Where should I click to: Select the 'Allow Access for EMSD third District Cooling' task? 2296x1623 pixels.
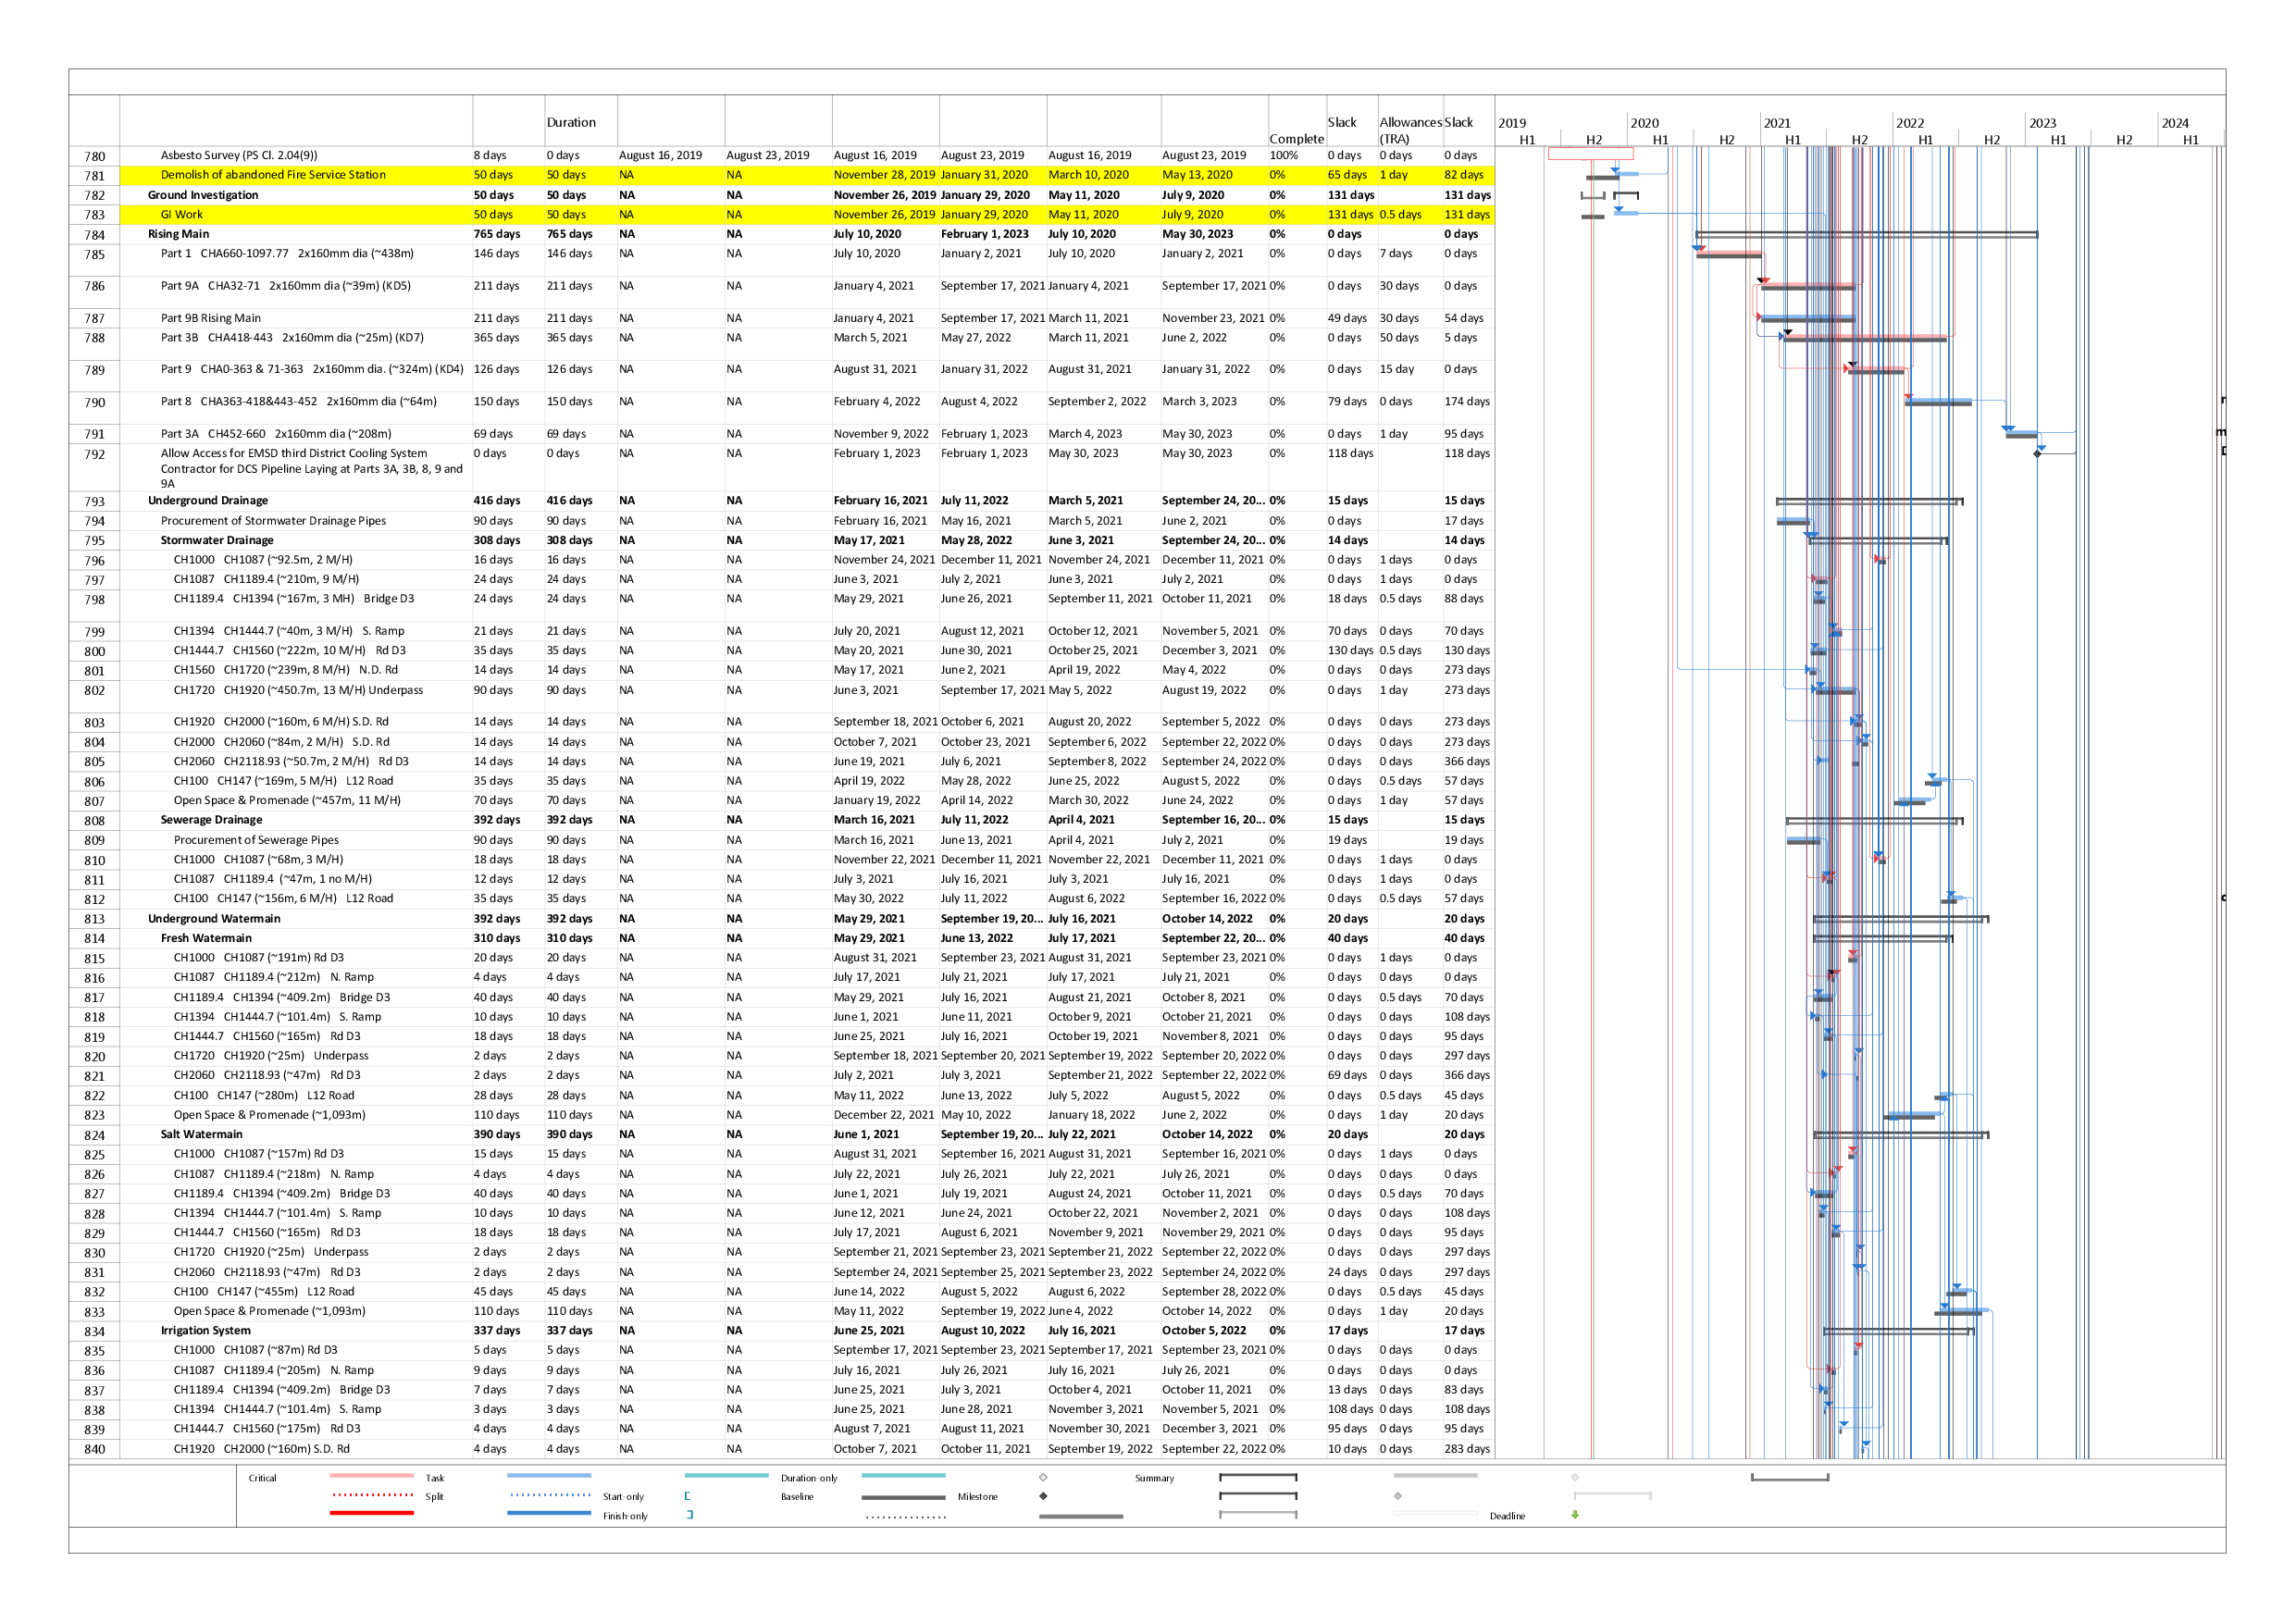(312, 469)
